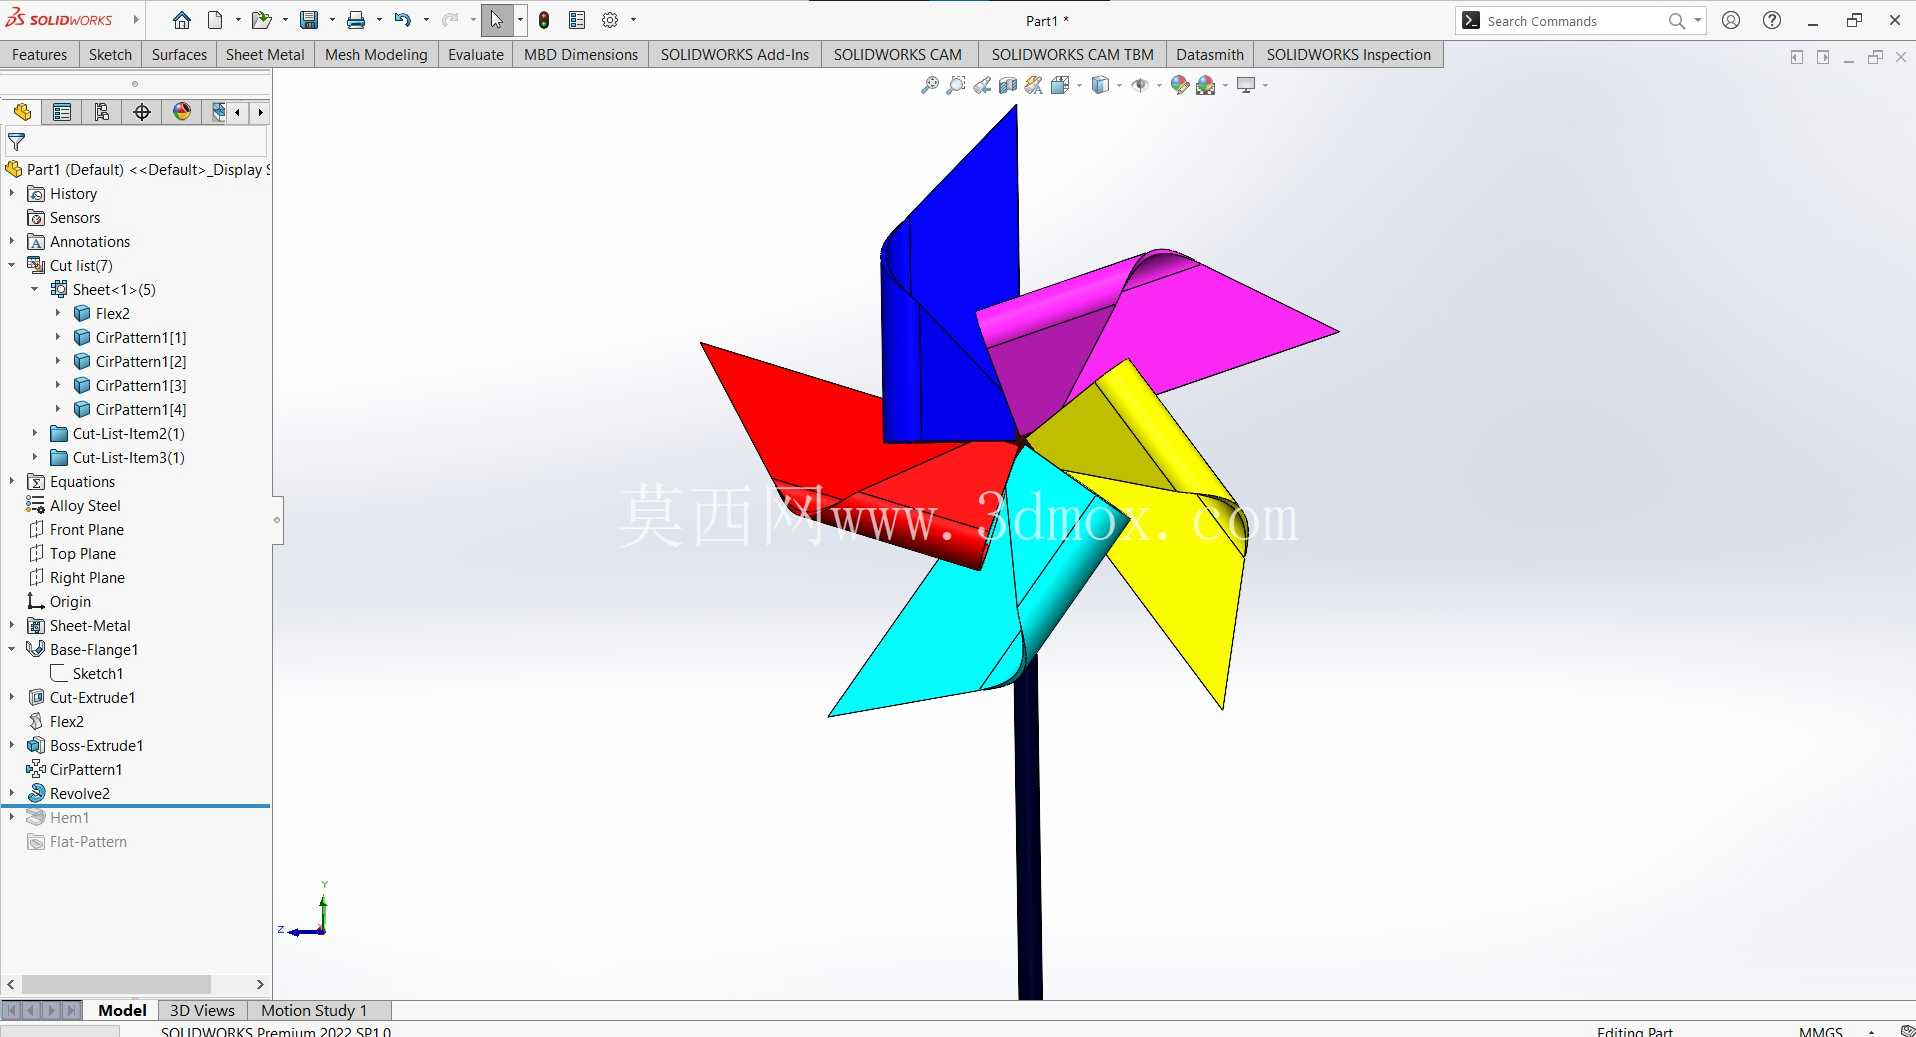Open DisplayManager tab
Image resolution: width=1916 pixels, height=1037 pixels.
coord(182,112)
